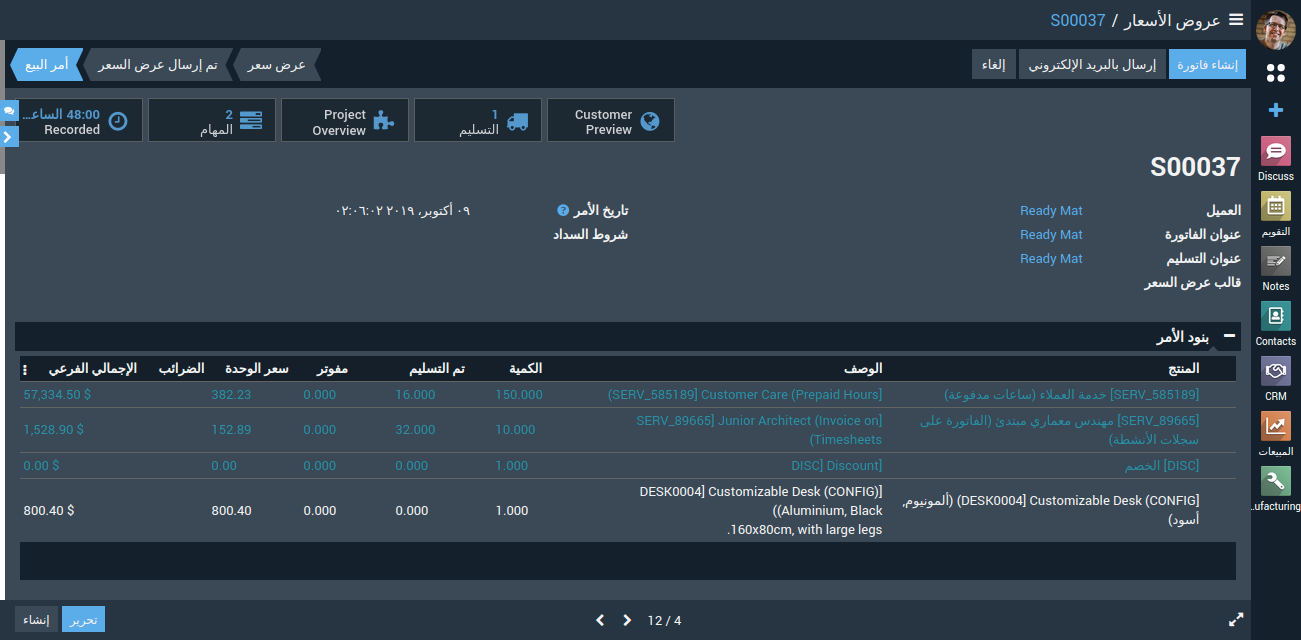Click the Create Invoice button
The width and height of the screenshot is (1301, 640).
pyautogui.click(x=1207, y=65)
